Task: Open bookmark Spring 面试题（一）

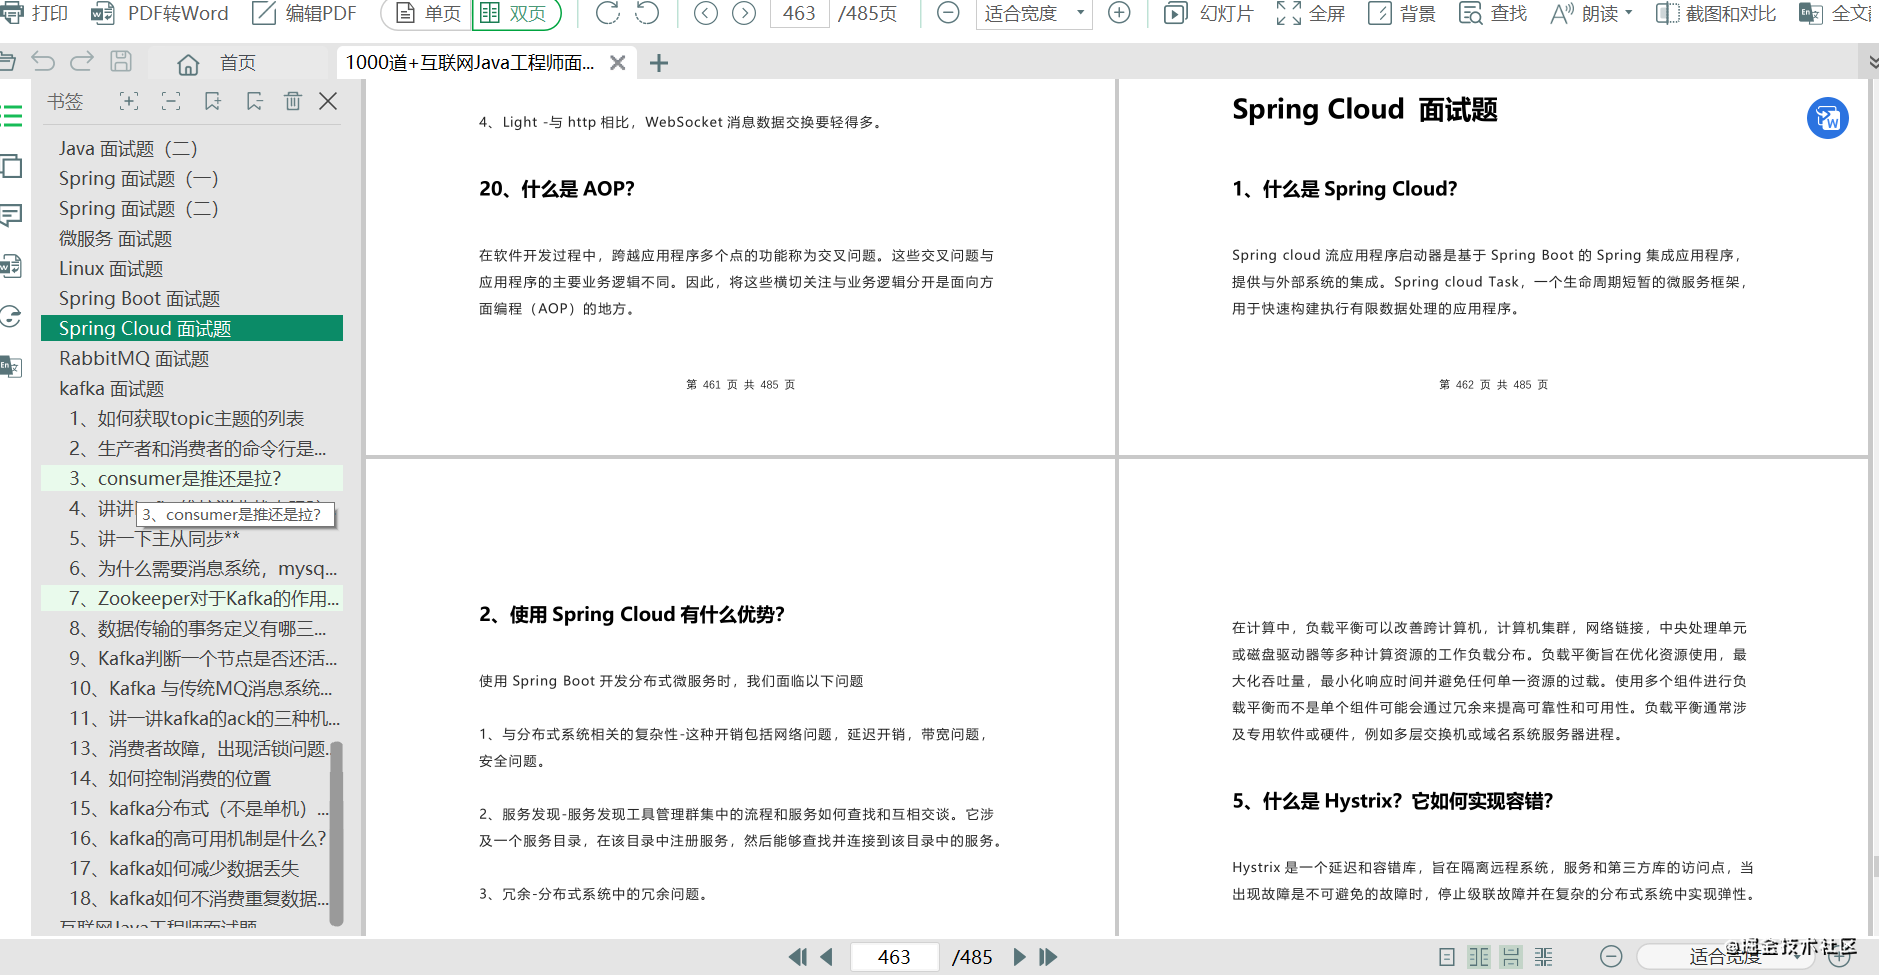Action: pyautogui.click(x=138, y=179)
